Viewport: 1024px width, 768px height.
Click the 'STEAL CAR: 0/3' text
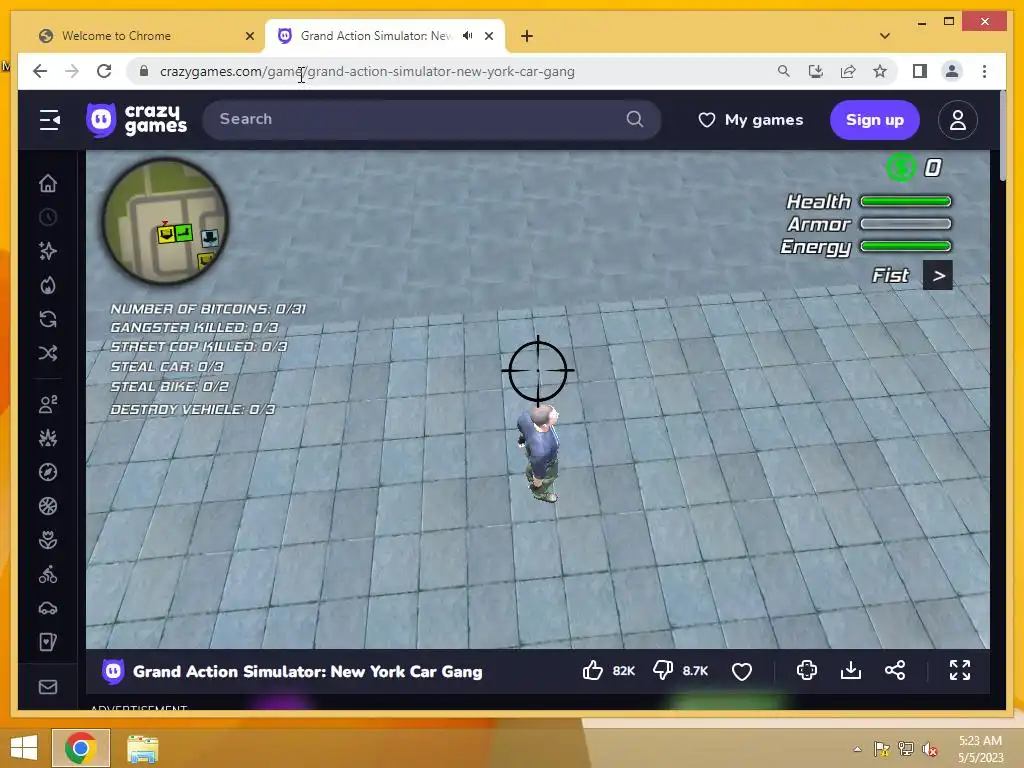(167, 367)
